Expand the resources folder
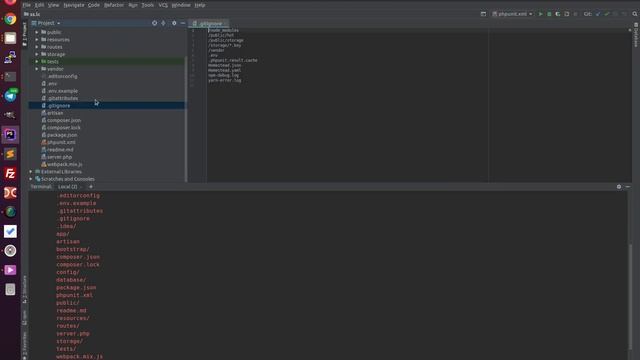 [37, 40]
